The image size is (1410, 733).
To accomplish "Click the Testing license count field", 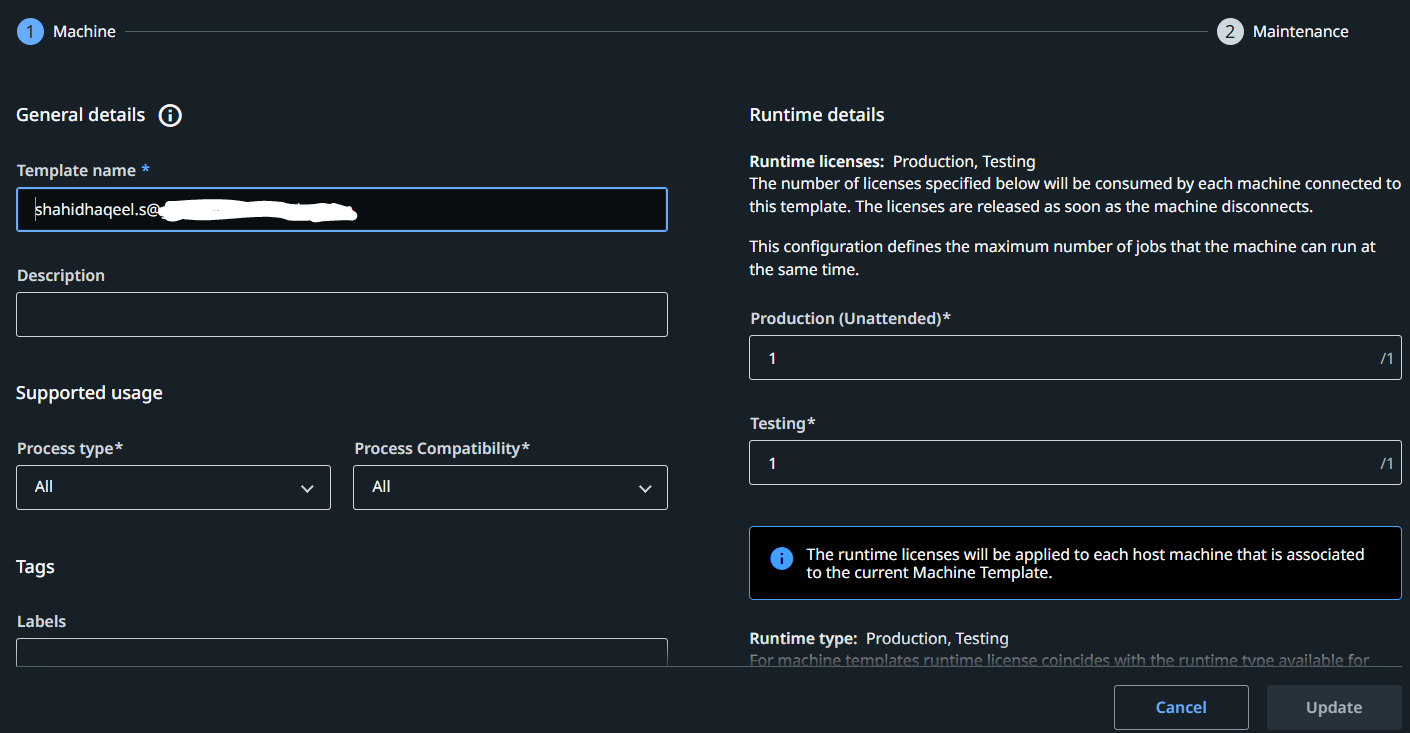I will coord(1060,463).
